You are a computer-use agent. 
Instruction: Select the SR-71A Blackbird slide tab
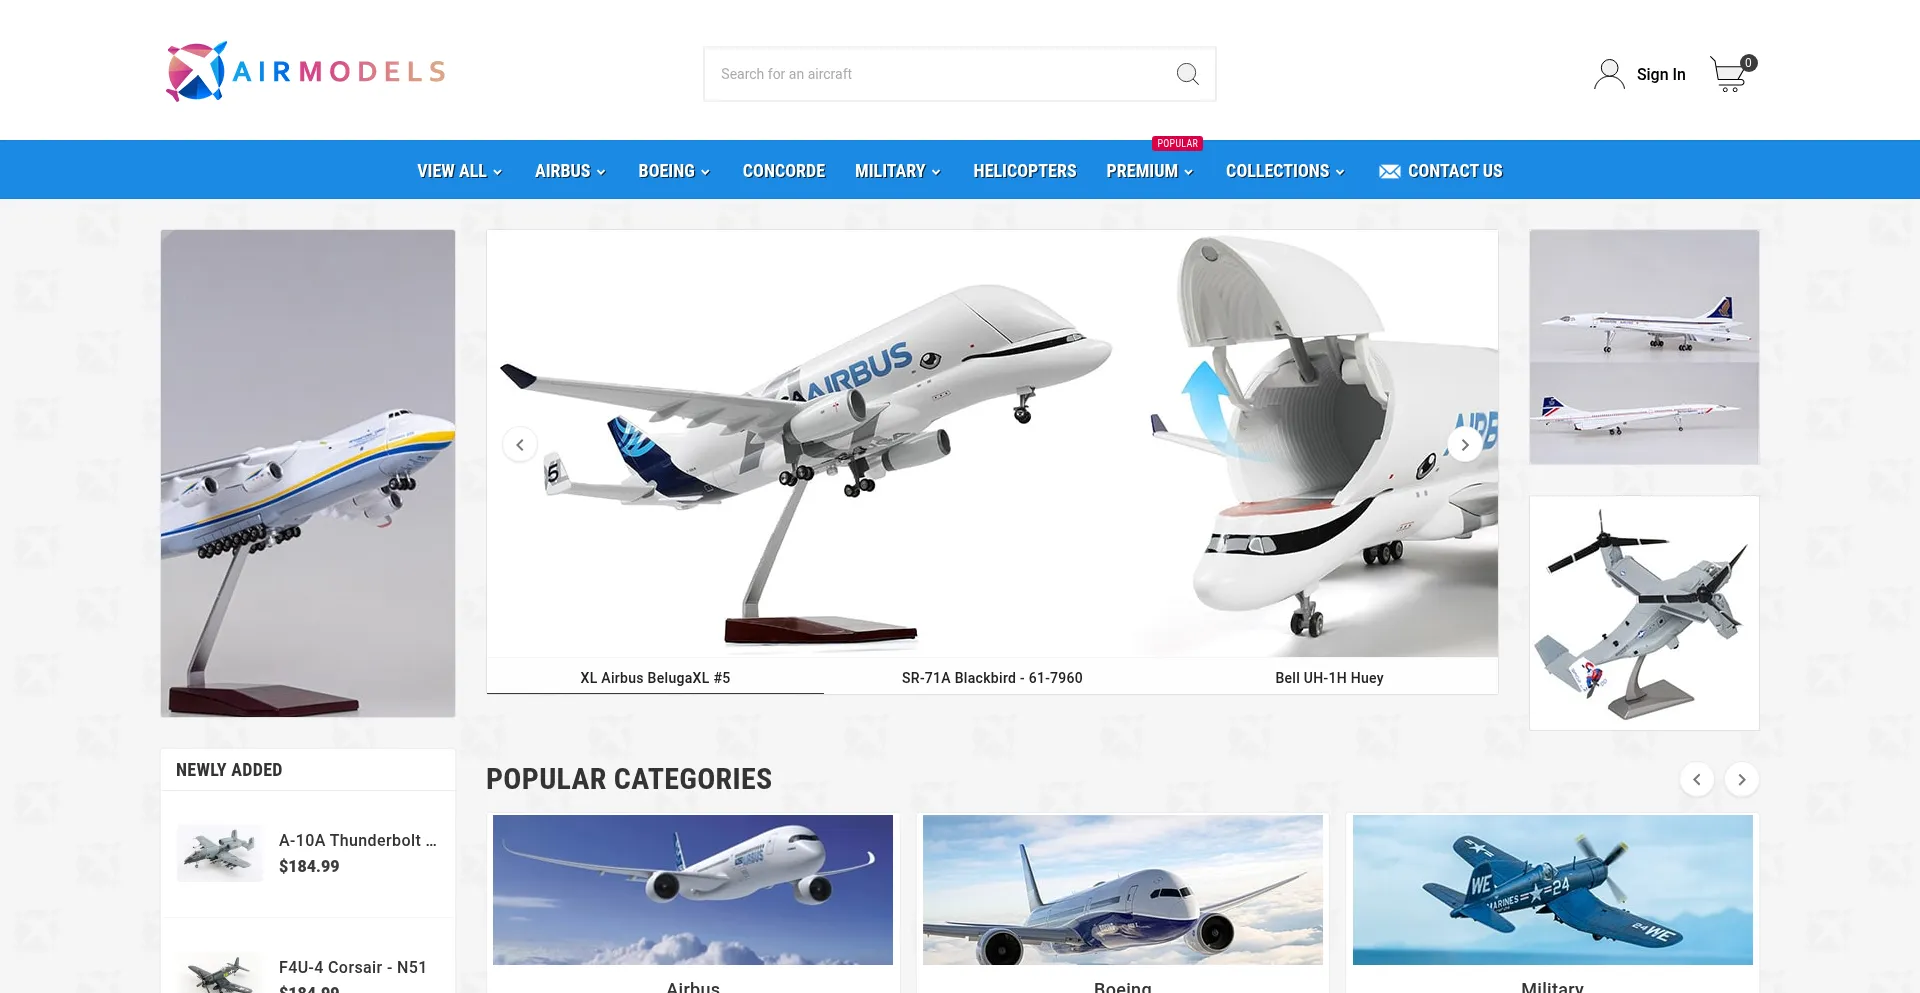(x=992, y=678)
